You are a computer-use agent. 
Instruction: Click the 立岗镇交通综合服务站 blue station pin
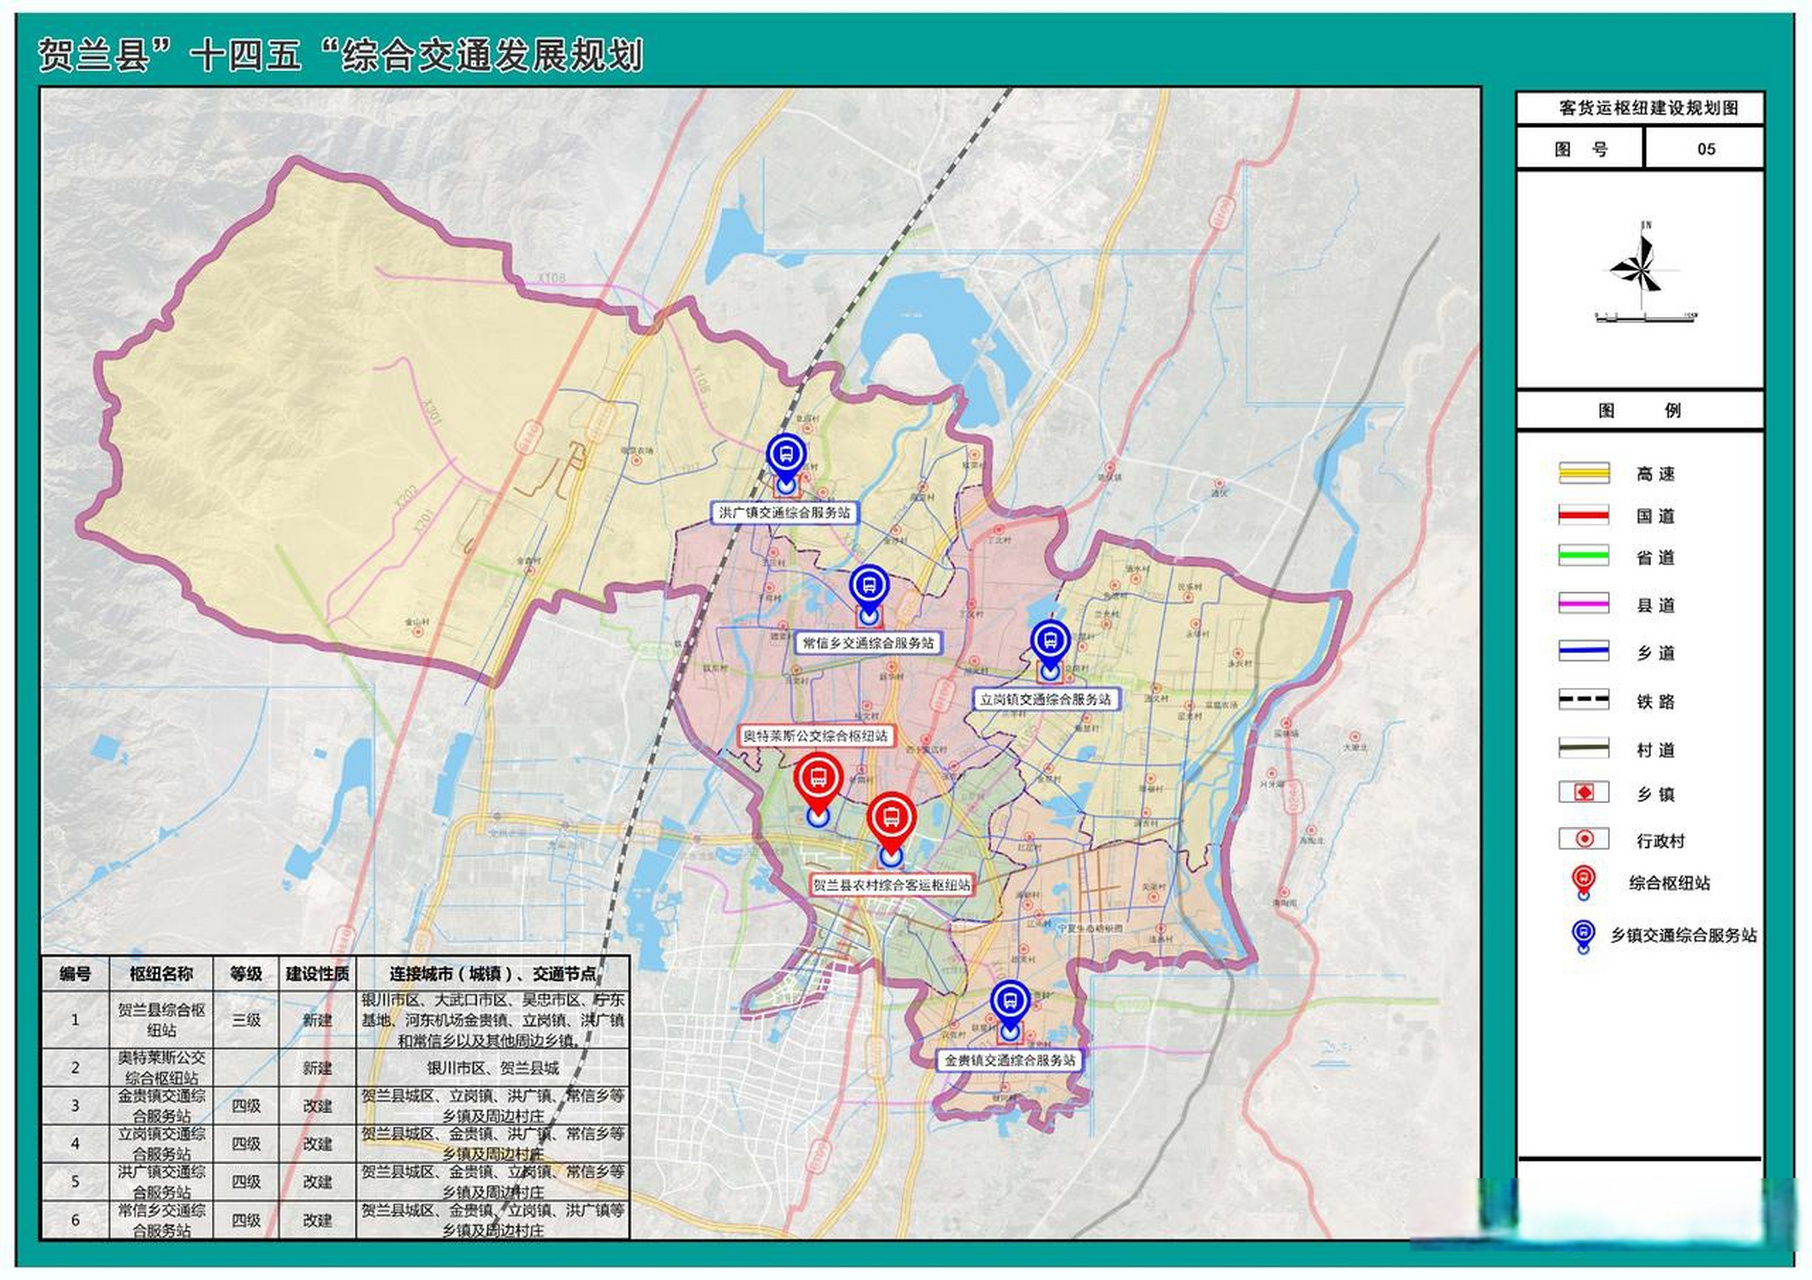tap(1050, 649)
